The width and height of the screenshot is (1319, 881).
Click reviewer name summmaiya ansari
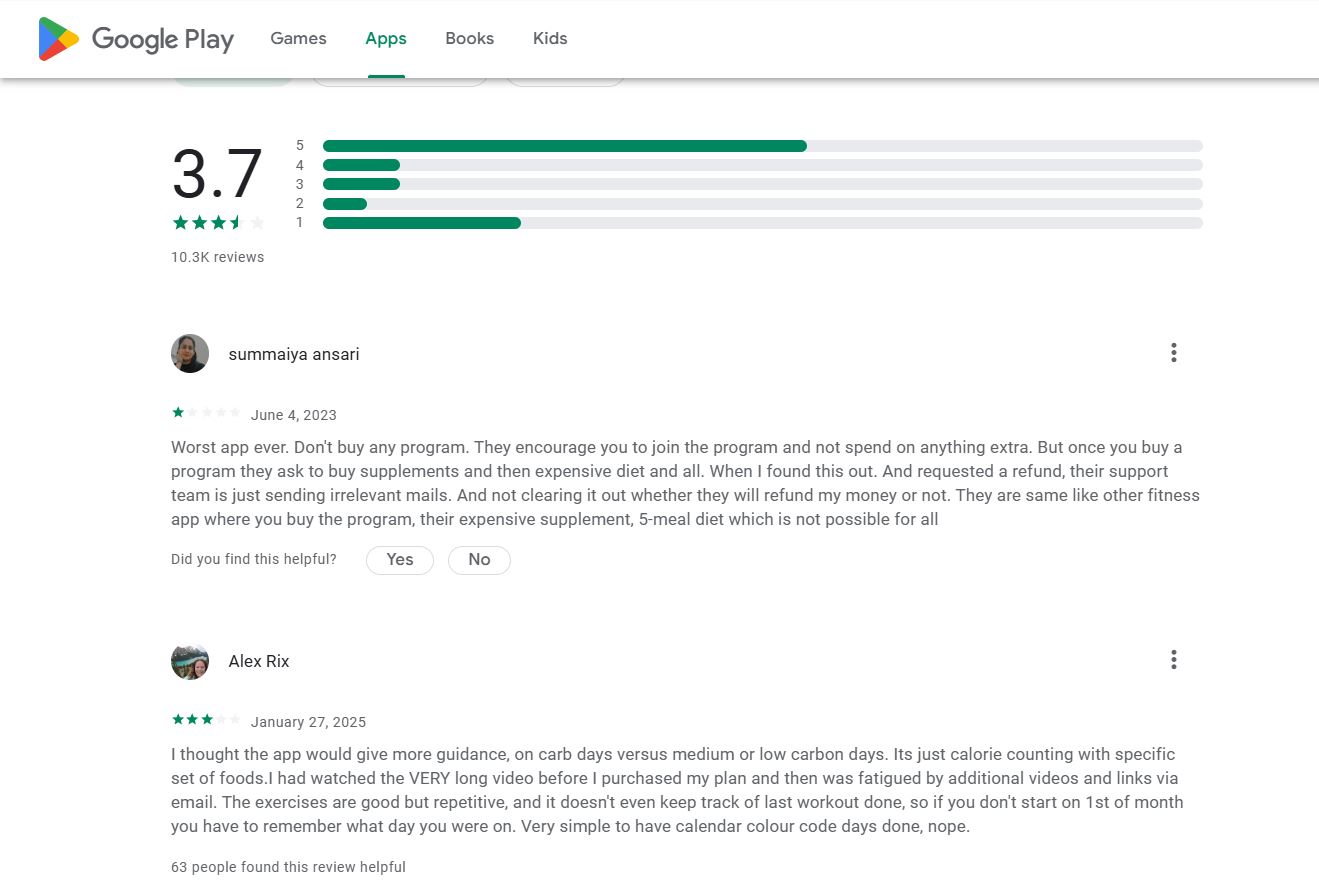(x=294, y=354)
